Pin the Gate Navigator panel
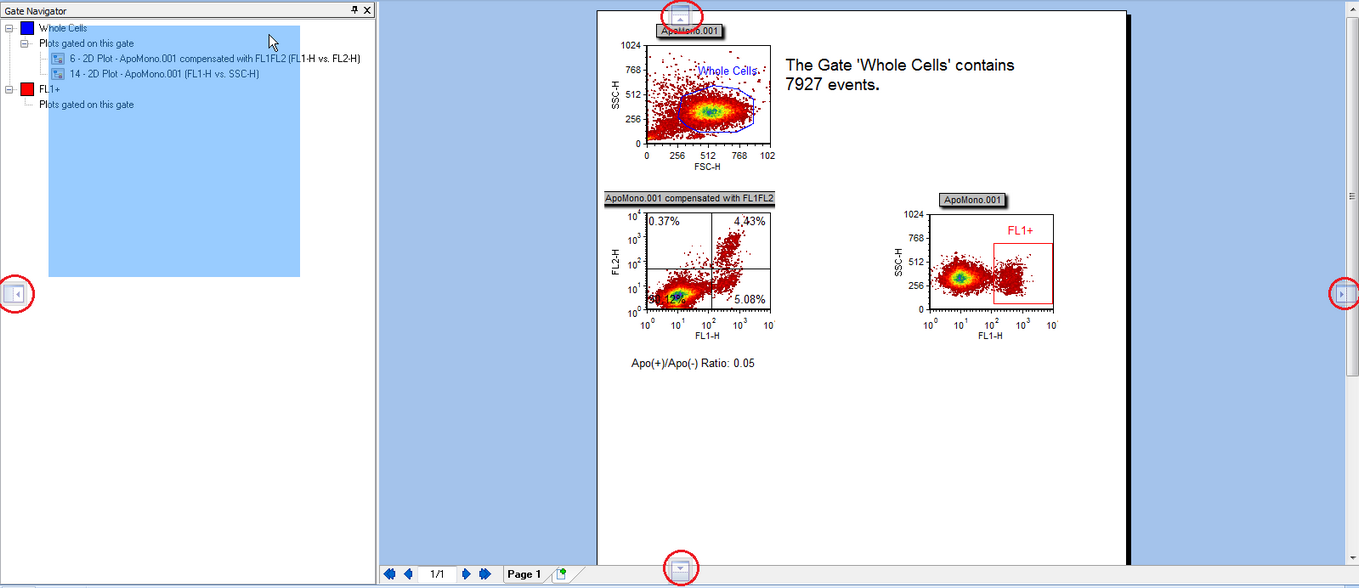Viewport: 1359px width, 588px height. click(354, 10)
